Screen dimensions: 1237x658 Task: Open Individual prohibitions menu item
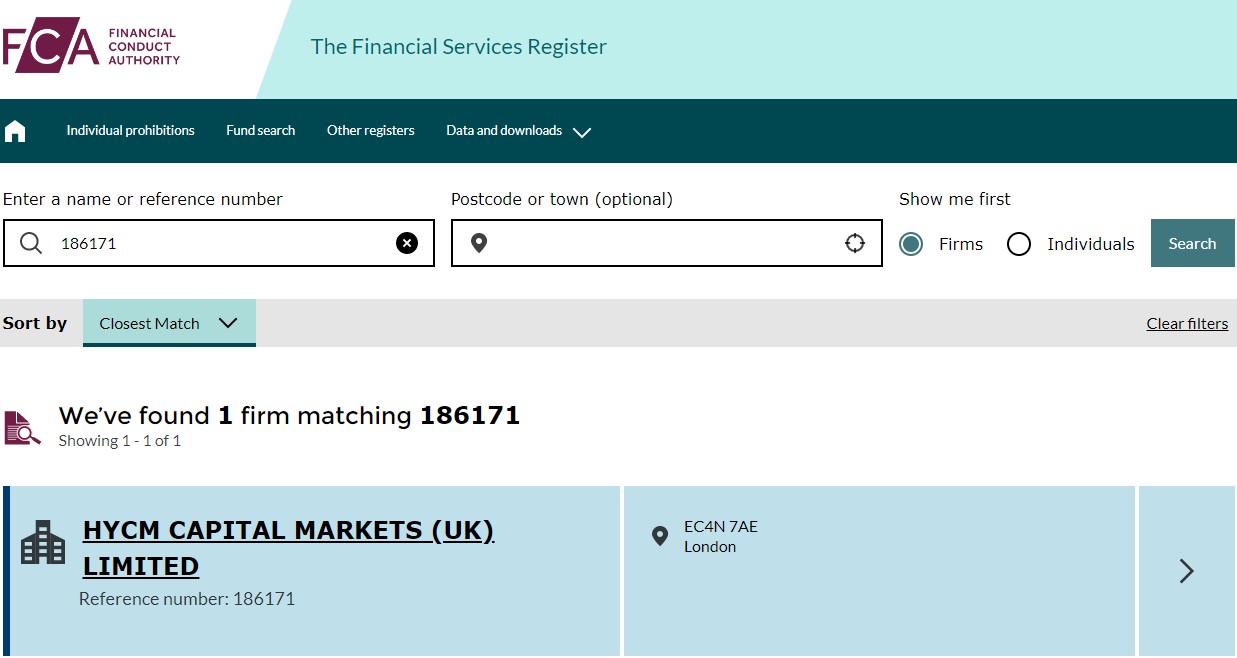point(130,131)
